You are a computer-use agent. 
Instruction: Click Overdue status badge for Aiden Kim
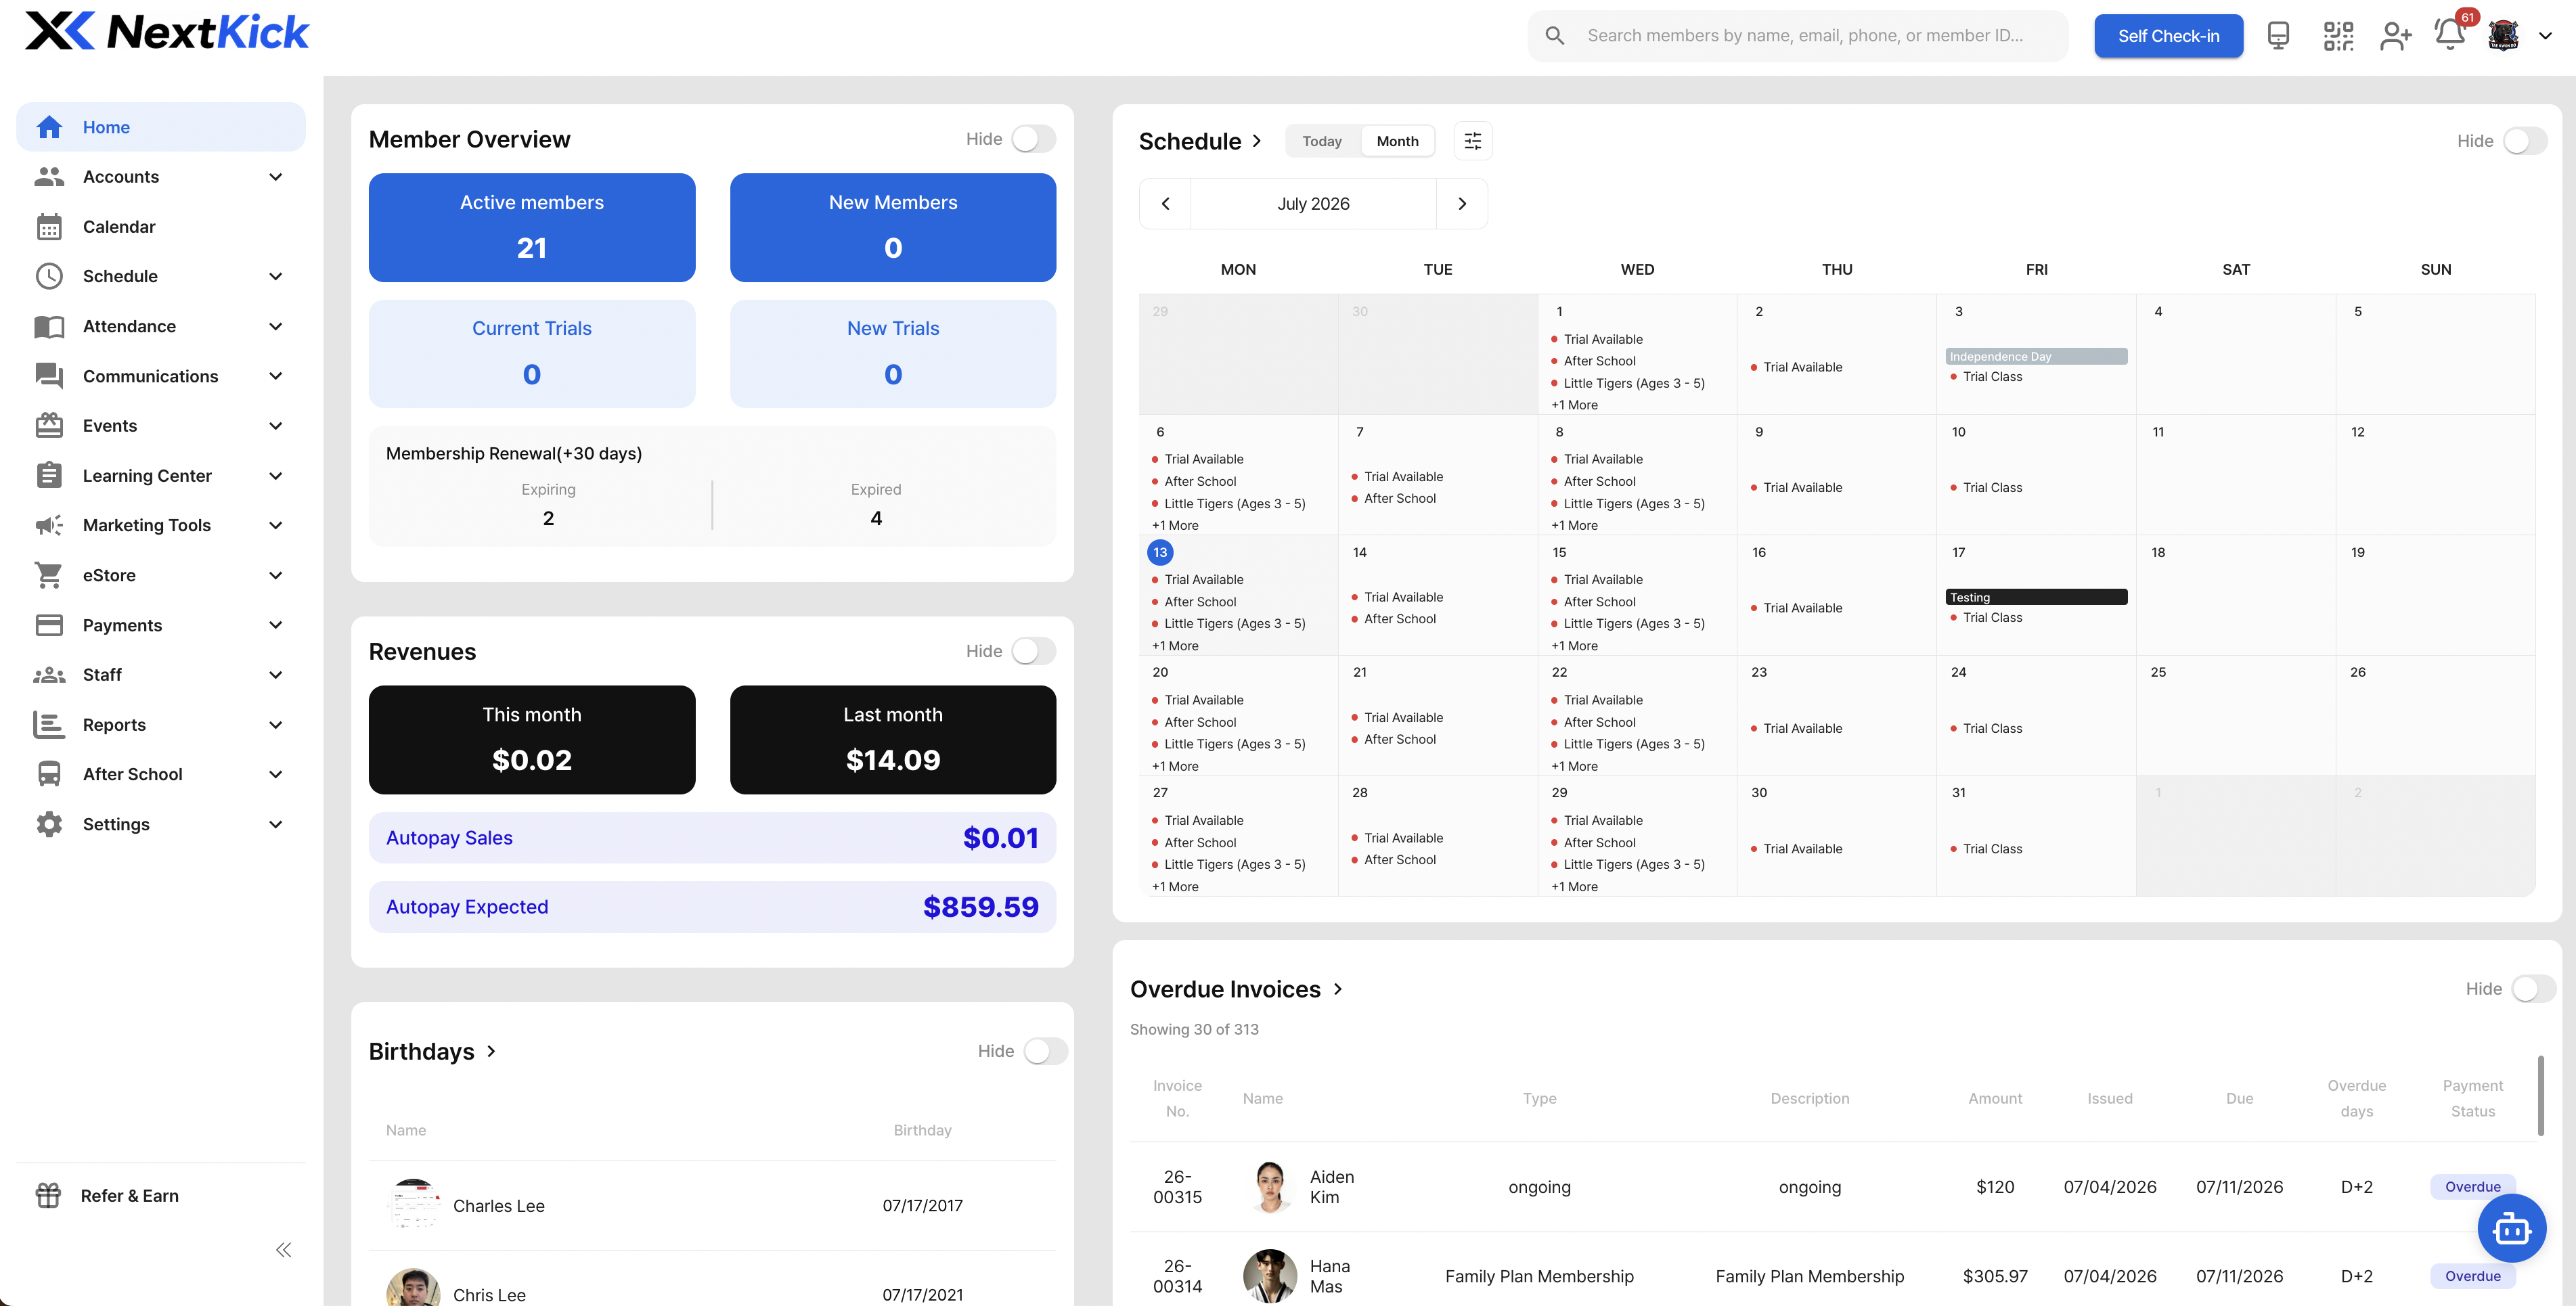click(2472, 1187)
